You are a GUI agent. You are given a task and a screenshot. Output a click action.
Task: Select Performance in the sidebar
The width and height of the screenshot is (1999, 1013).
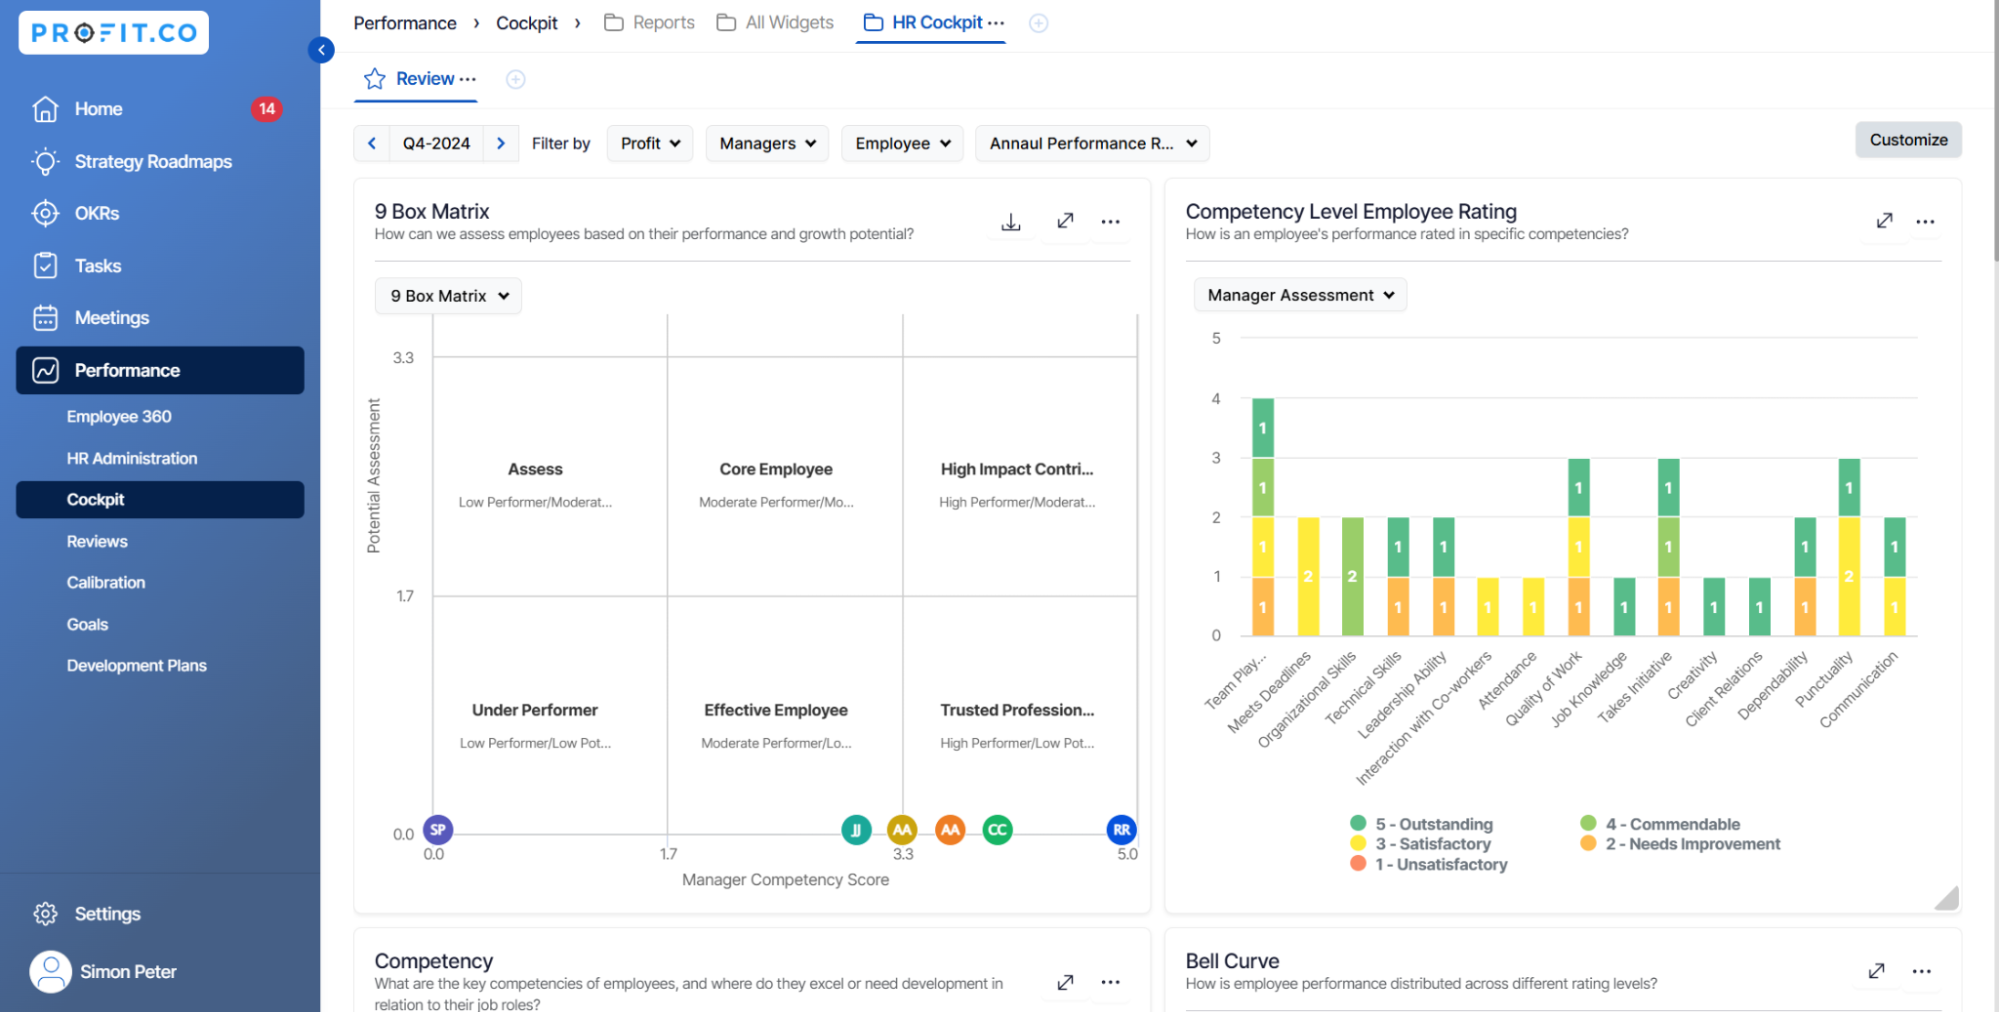[160, 370]
